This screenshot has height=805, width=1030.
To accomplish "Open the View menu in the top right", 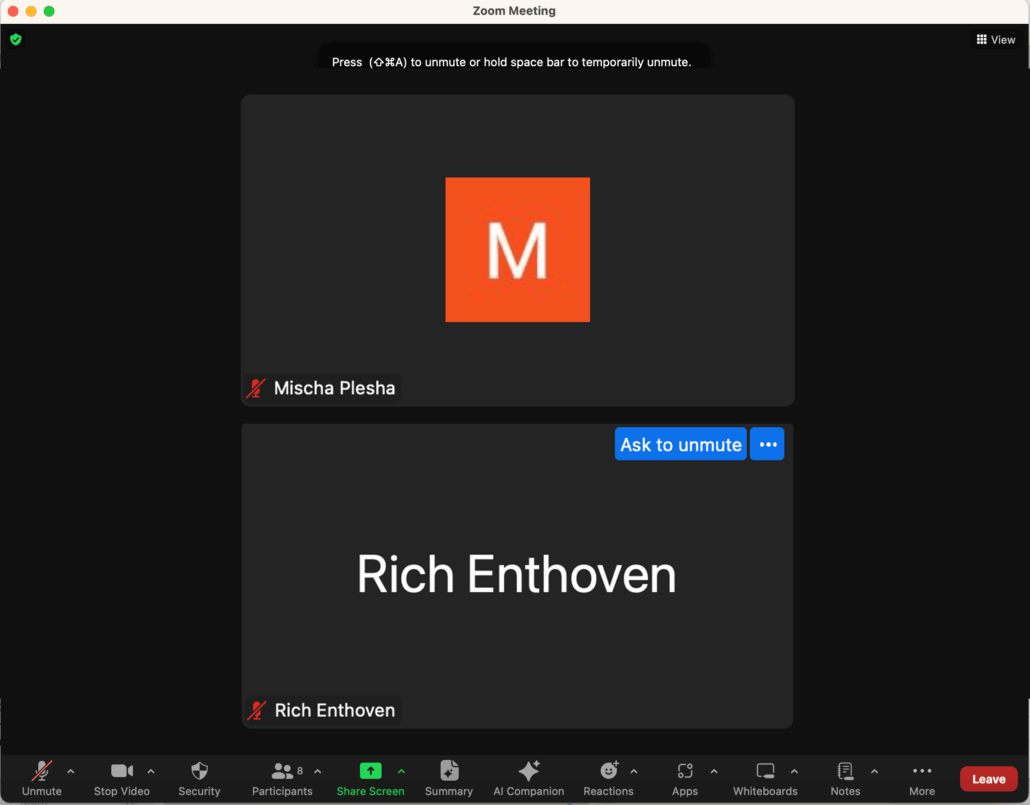I will click(995, 39).
